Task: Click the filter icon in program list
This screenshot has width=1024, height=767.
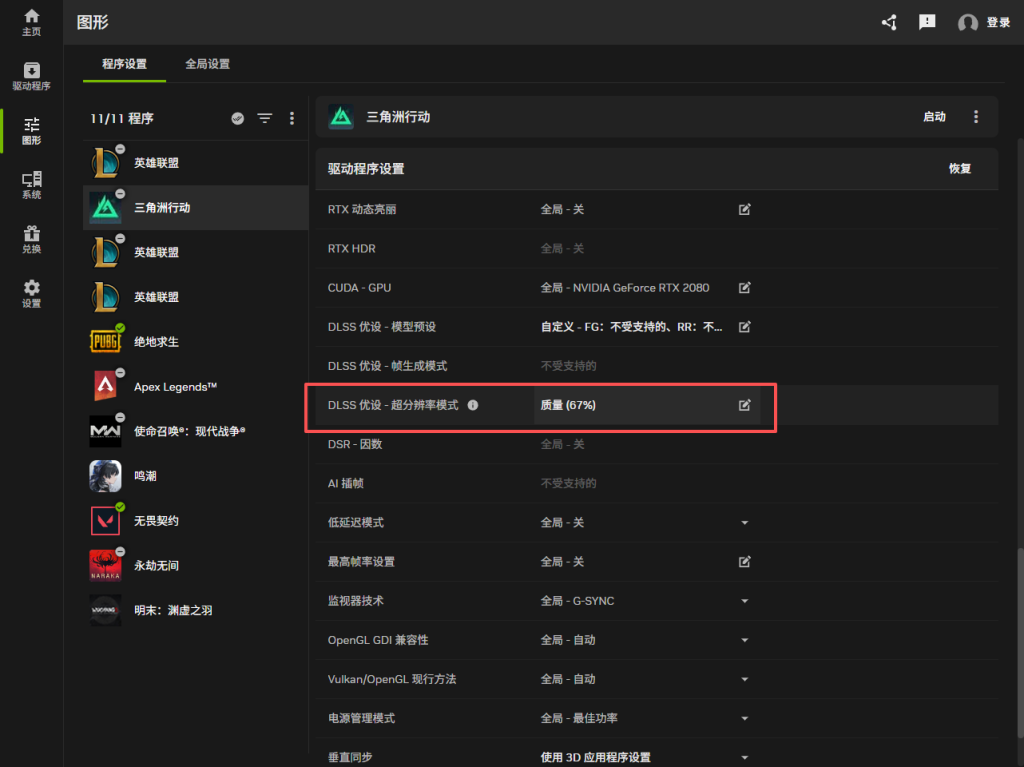Action: coord(264,118)
